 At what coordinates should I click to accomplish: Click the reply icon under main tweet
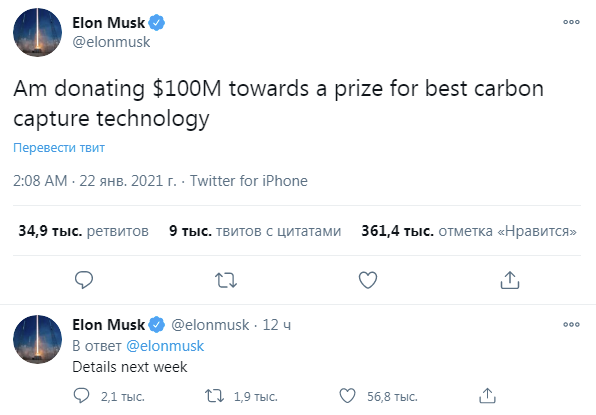84,280
